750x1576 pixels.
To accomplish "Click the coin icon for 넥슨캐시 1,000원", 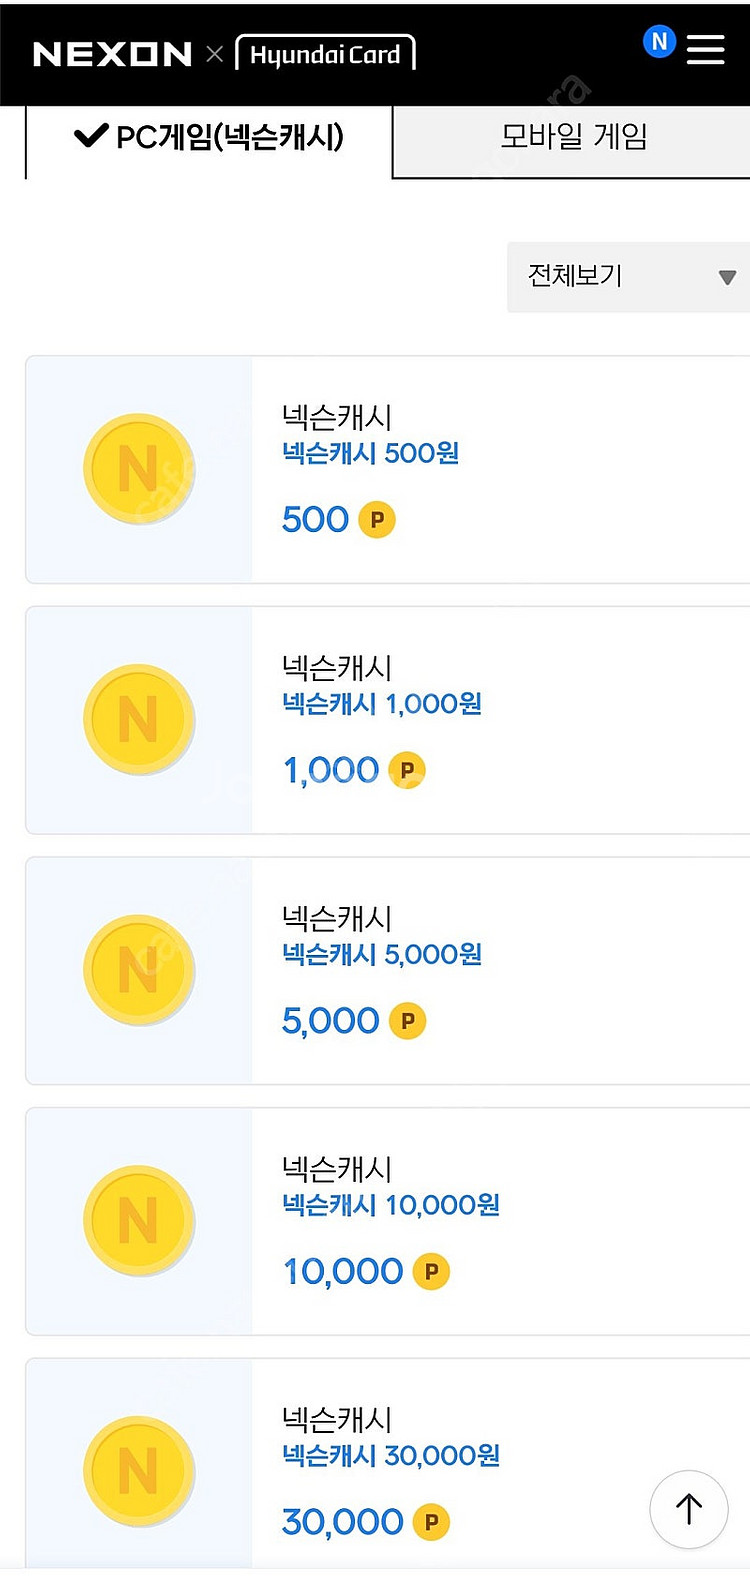I will [x=138, y=719].
